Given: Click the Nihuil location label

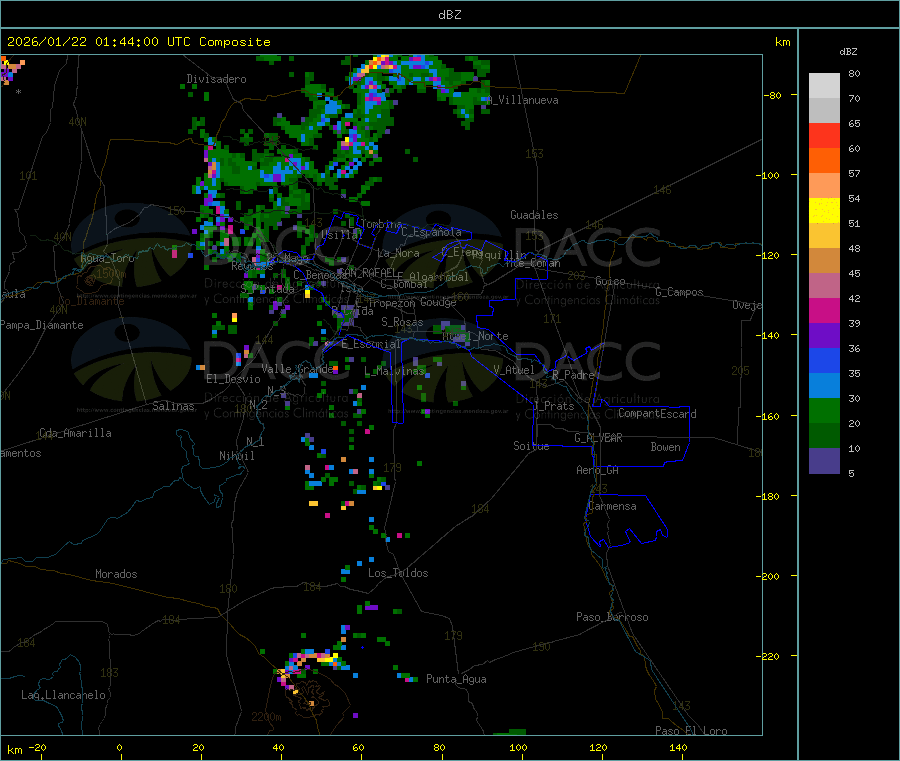Looking at the screenshot, I should (236, 456).
